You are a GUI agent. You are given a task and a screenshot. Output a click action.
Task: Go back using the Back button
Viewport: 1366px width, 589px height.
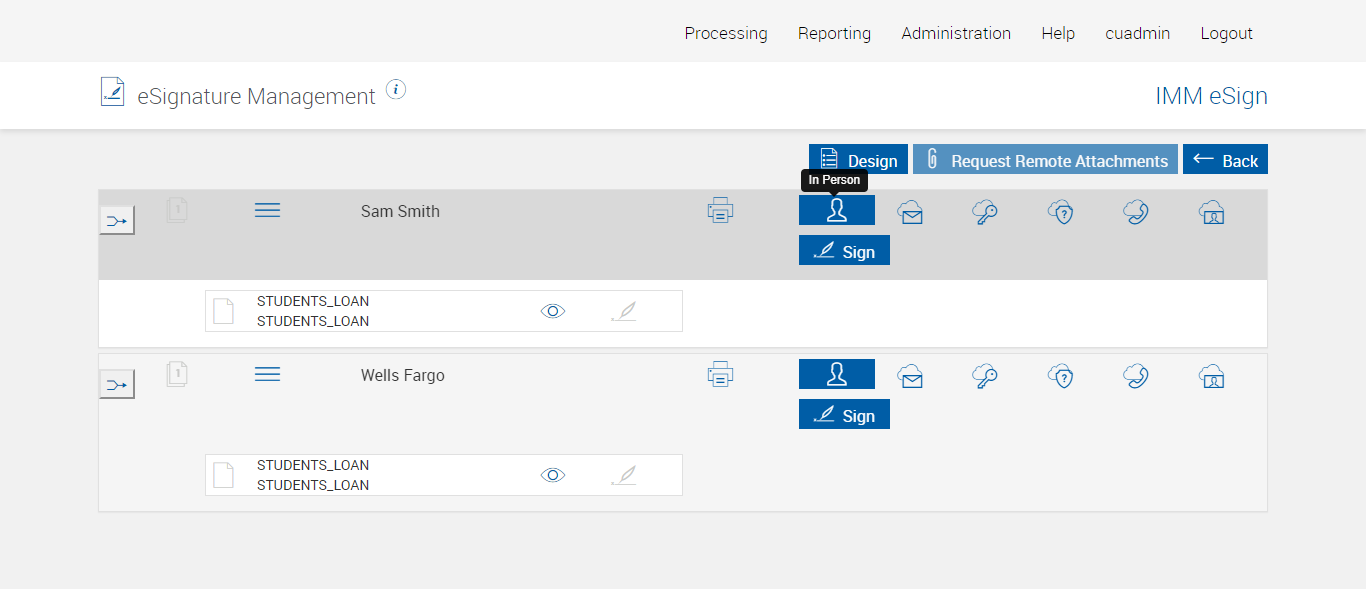click(1225, 160)
